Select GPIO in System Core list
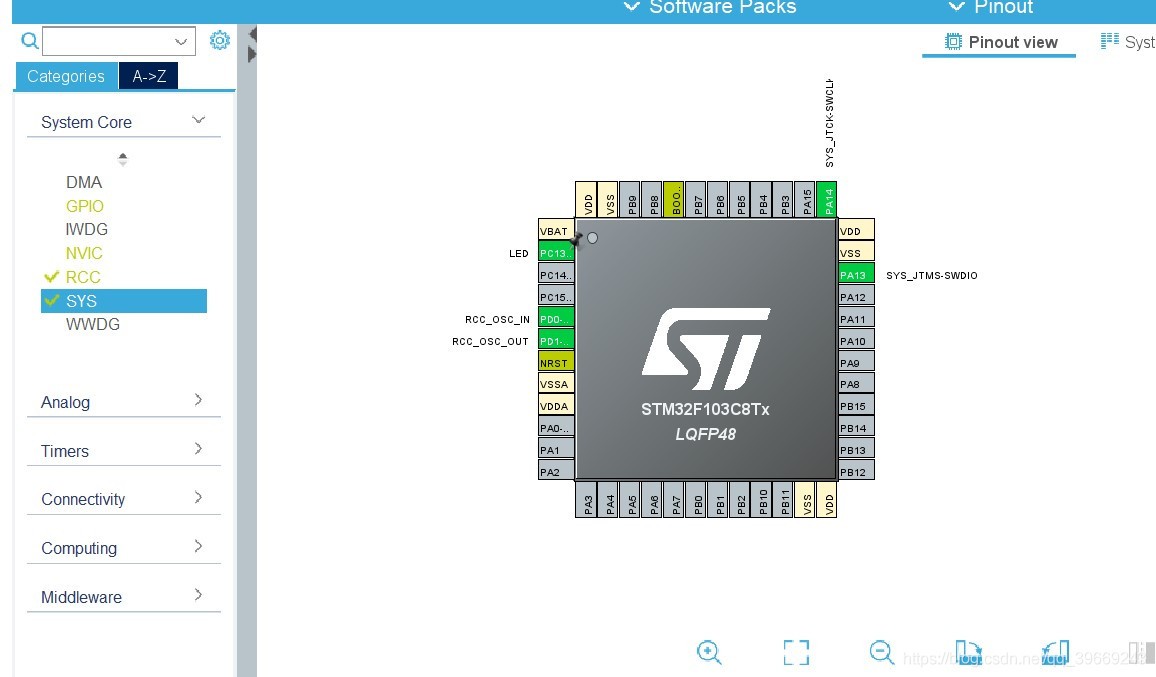The width and height of the screenshot is (1156, 677). (x=85, y=206)
